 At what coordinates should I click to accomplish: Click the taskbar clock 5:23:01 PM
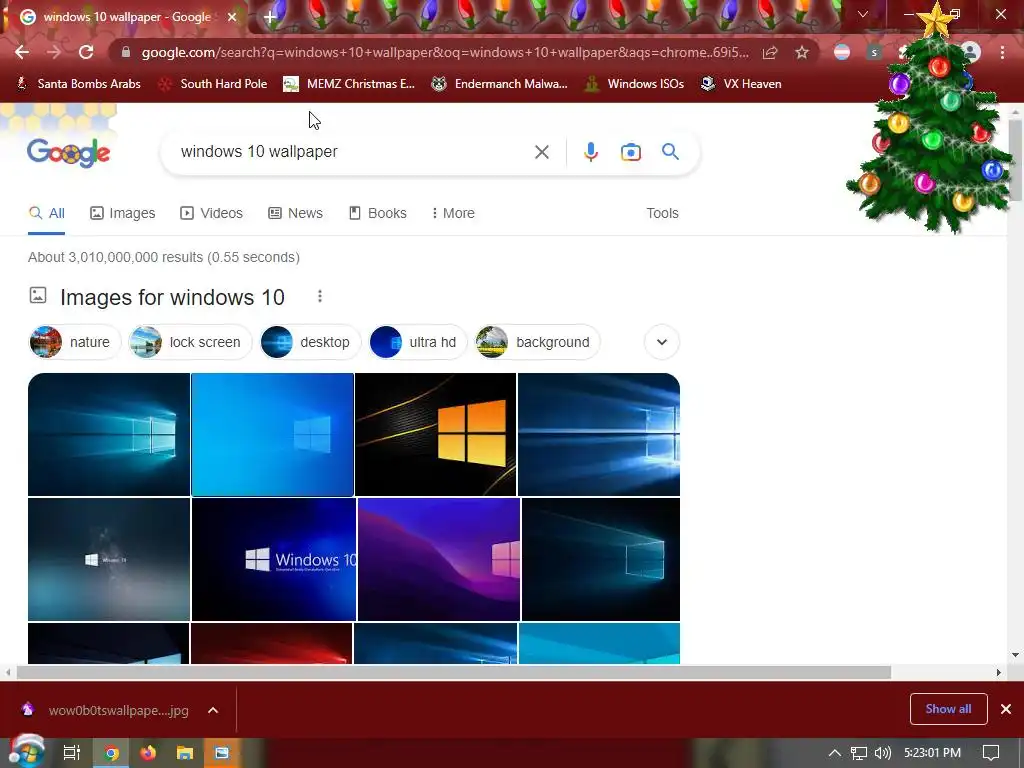932,753
